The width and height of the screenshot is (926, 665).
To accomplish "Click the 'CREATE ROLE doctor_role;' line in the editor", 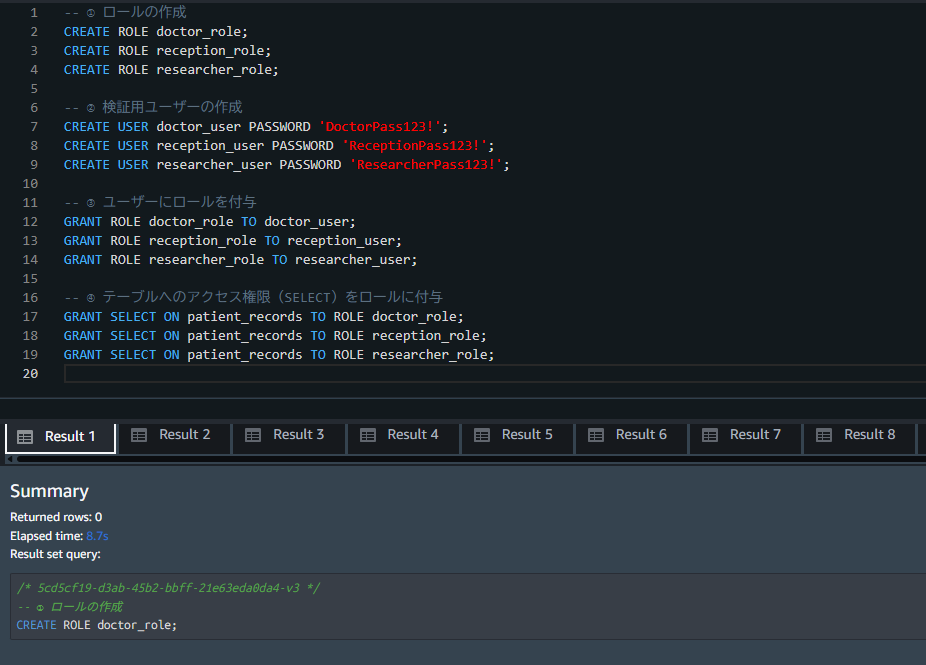I will coord(156,32).
